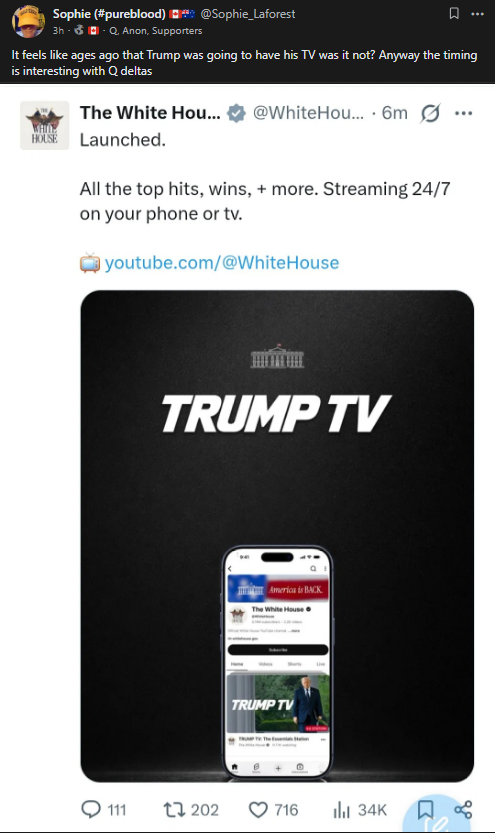Expand the tweet's three-dot more options
495x833 pixels.
tap(464, 113)
